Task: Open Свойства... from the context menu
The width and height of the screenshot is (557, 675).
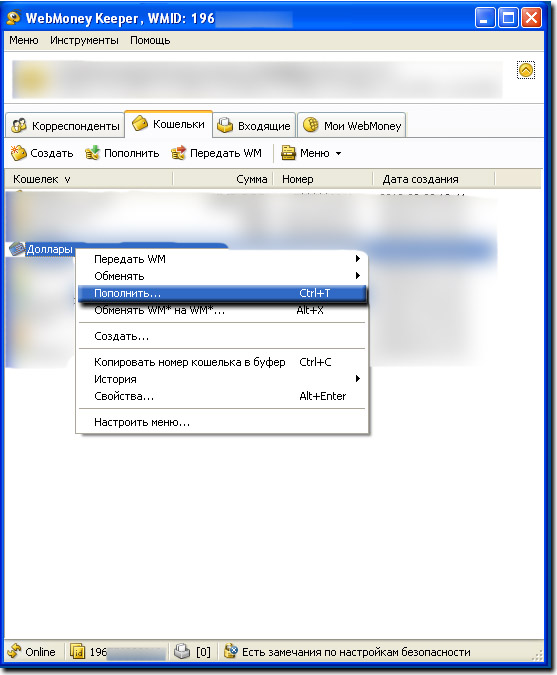Action: [x=222, y=396]
